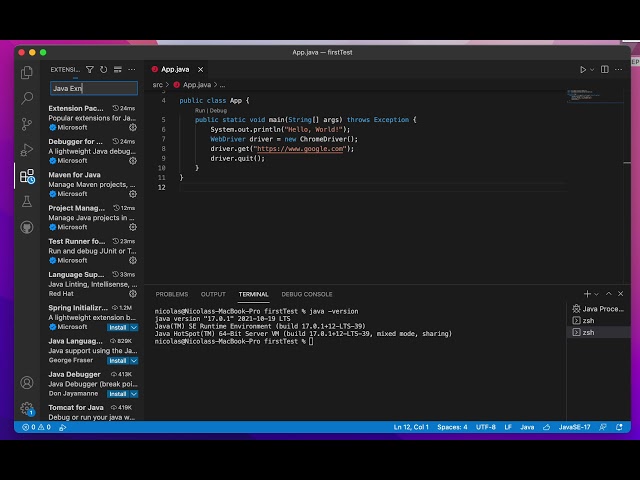Click src breadcrumb segment
Viewport: 640px width, 480px height.
tap(157, 85)
